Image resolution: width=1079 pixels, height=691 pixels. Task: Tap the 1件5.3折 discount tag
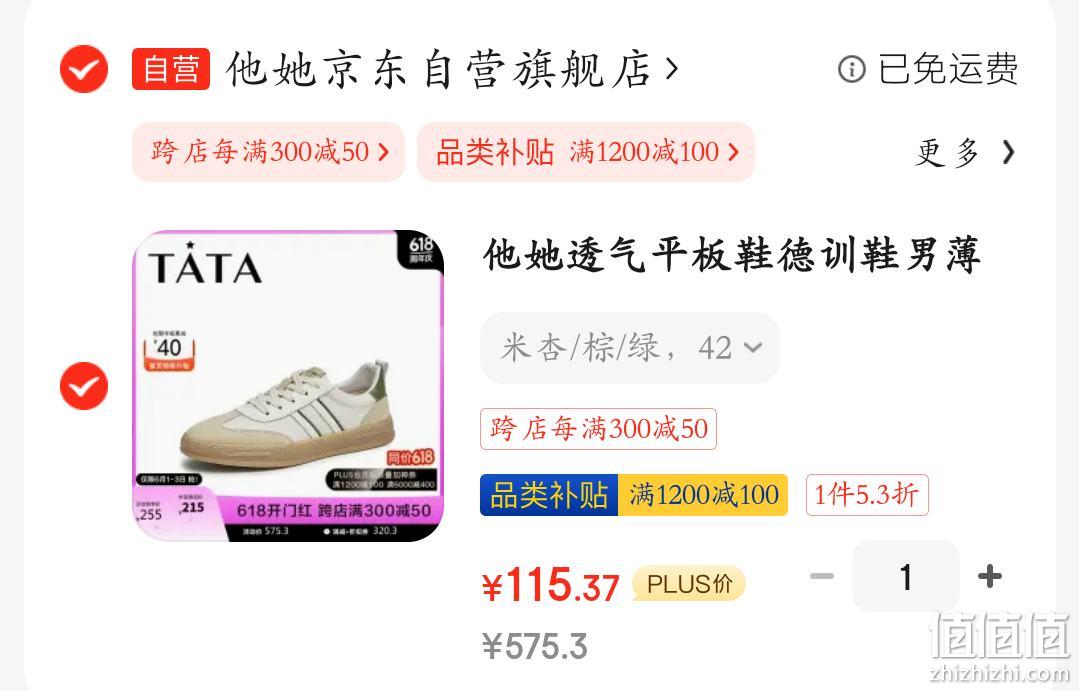(x=867, y=495)
